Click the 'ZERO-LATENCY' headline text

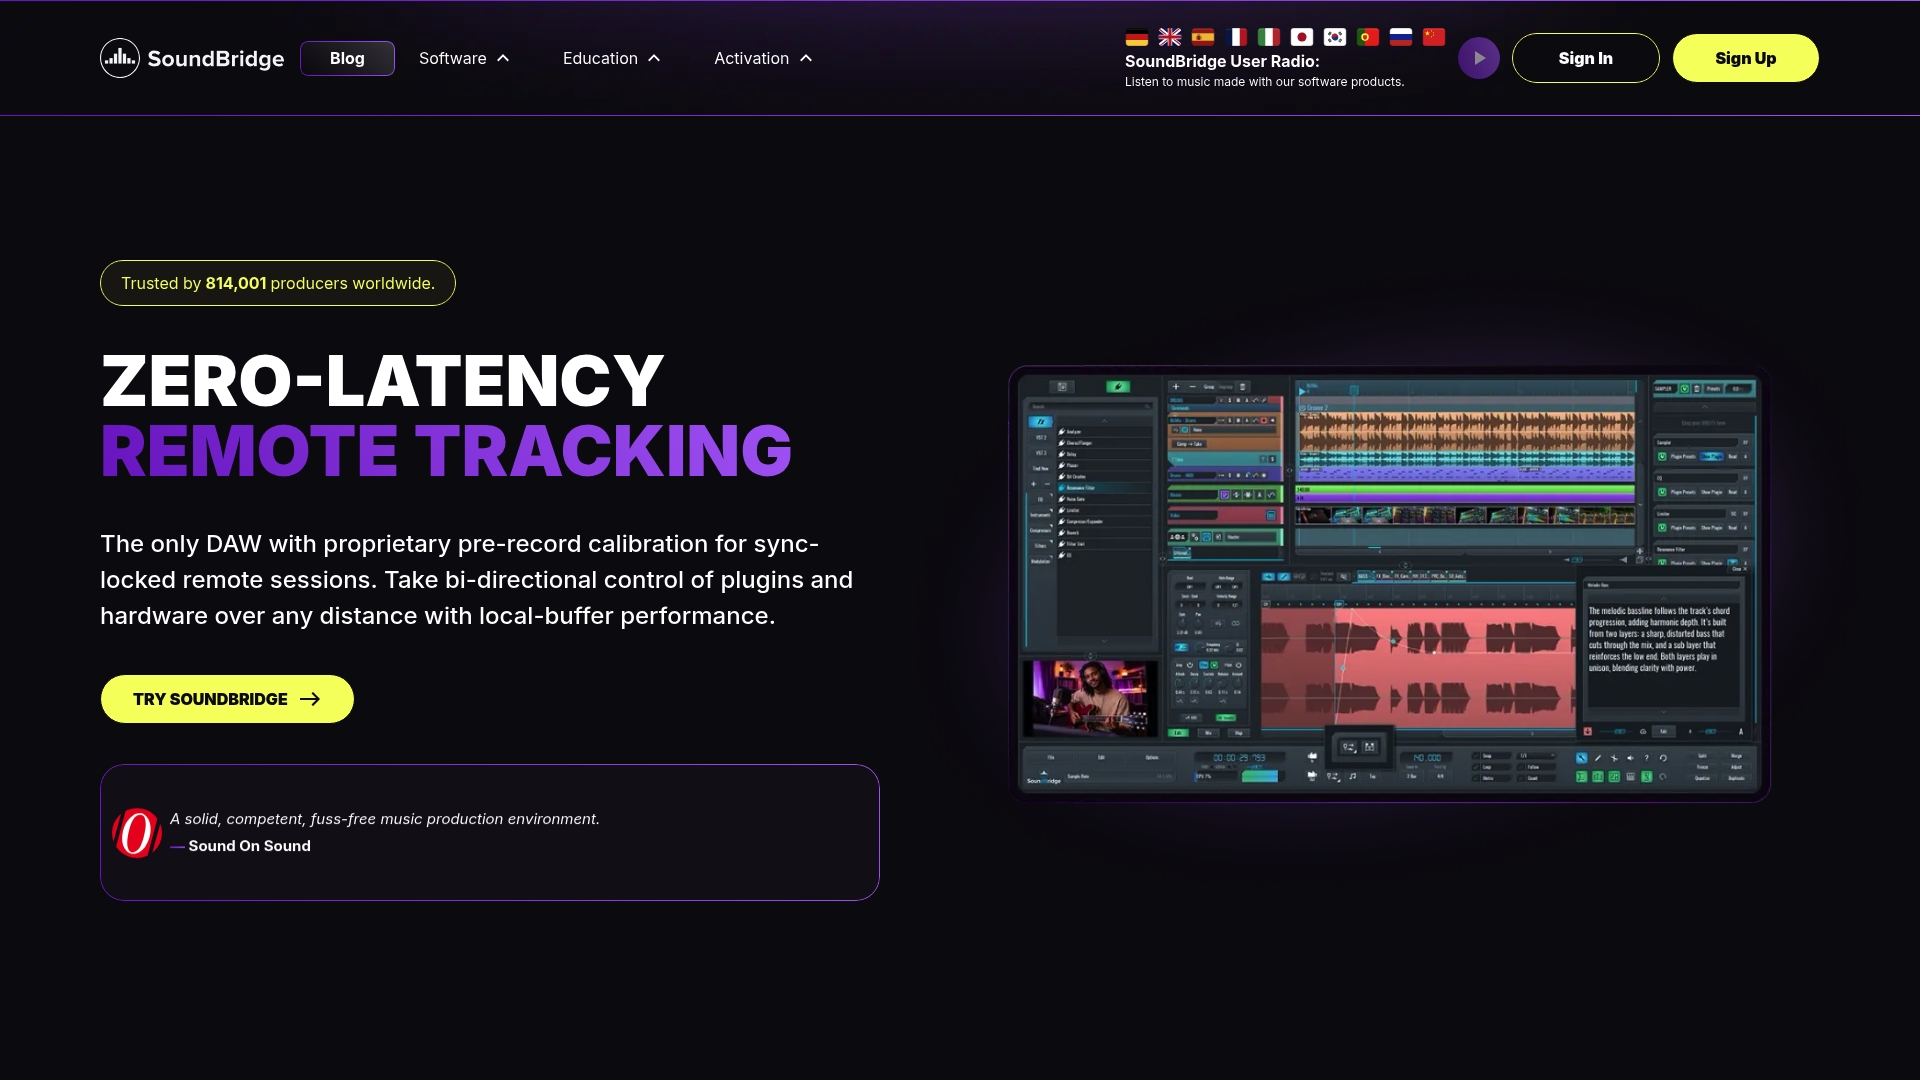tap(382, 381)
